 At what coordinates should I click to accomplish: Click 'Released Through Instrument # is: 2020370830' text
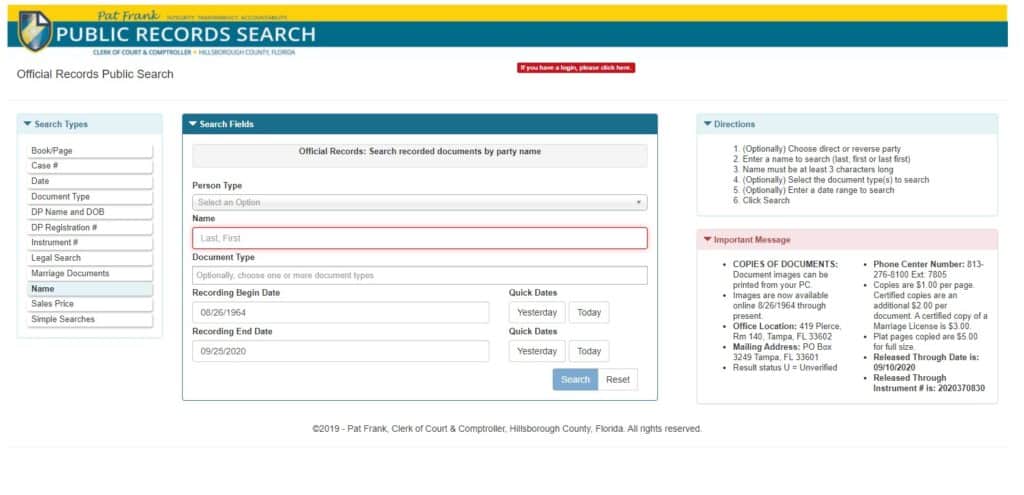(929, 383)
